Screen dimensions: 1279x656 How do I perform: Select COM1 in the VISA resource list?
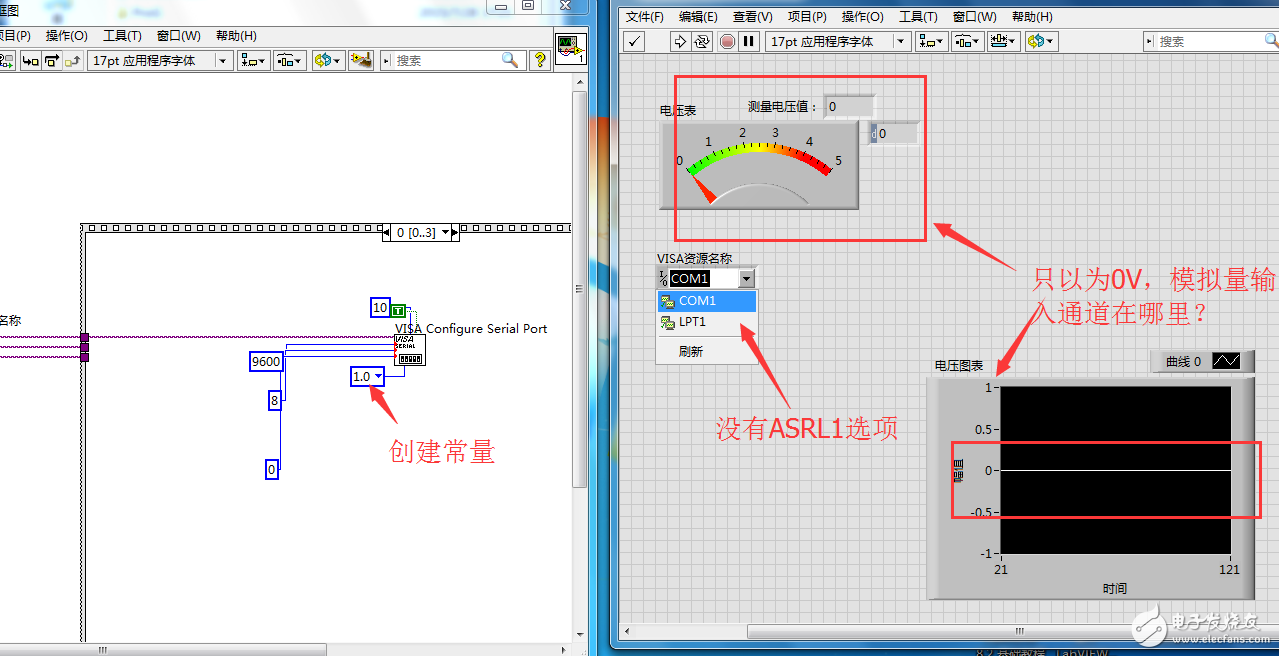pyautogui.click(x=707, y=301)
